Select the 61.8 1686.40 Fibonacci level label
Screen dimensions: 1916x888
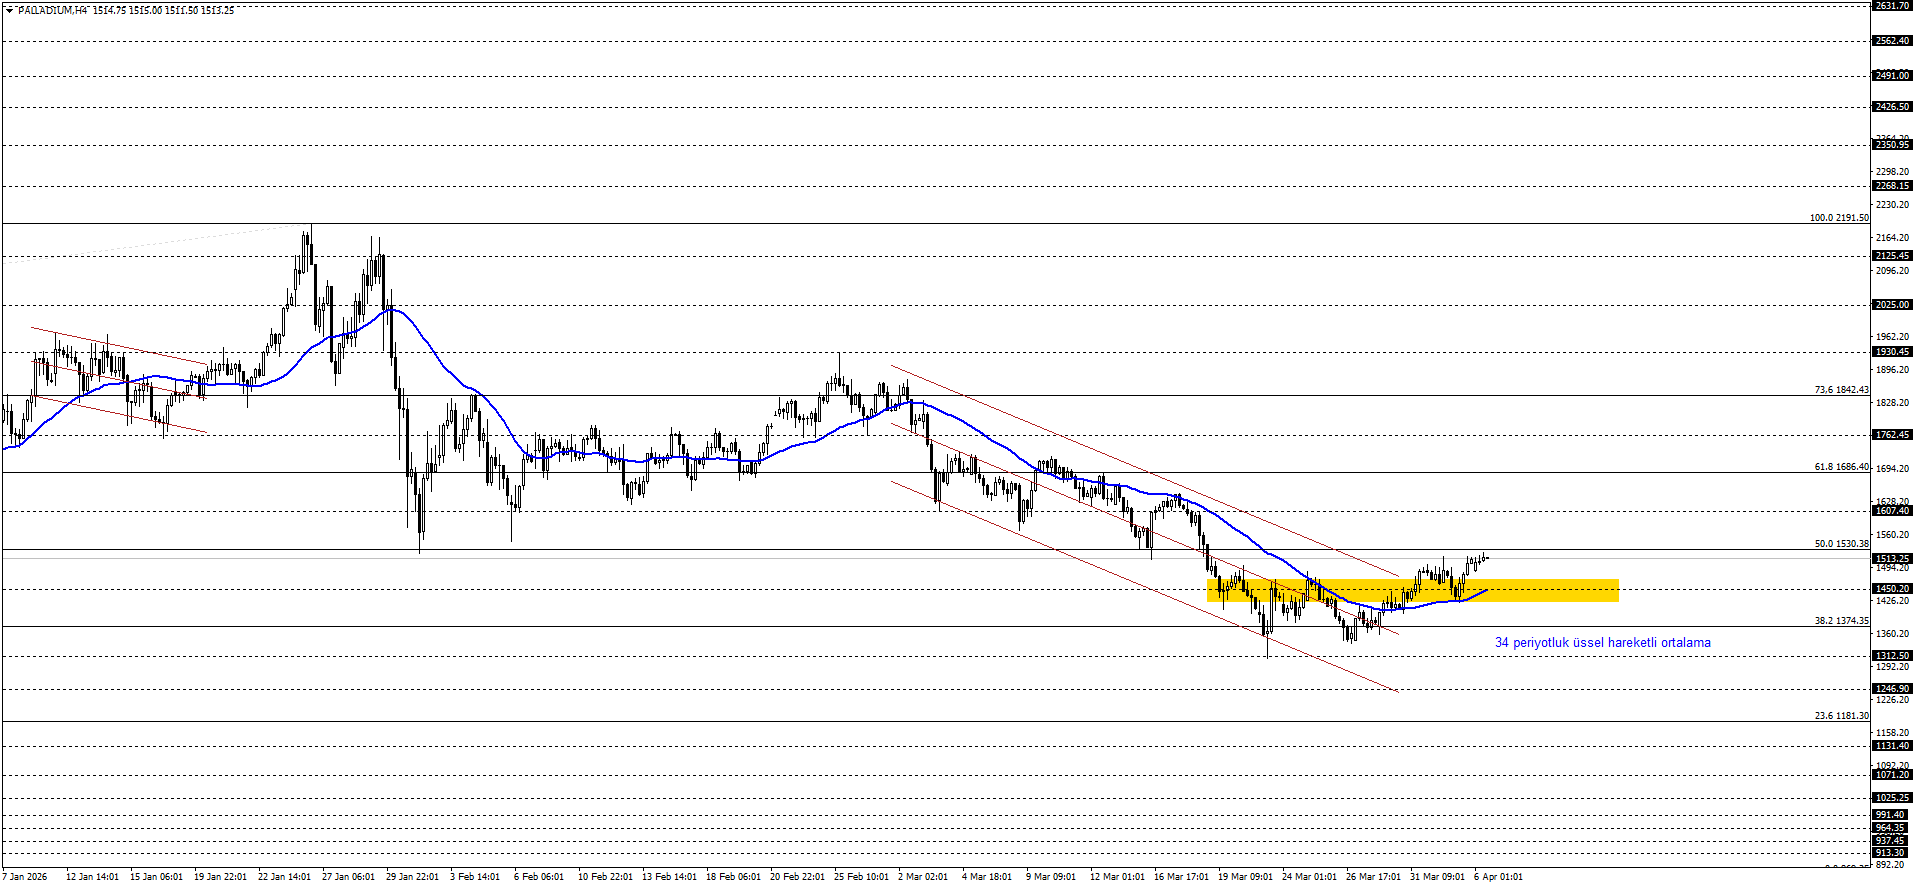[1841, 467]
